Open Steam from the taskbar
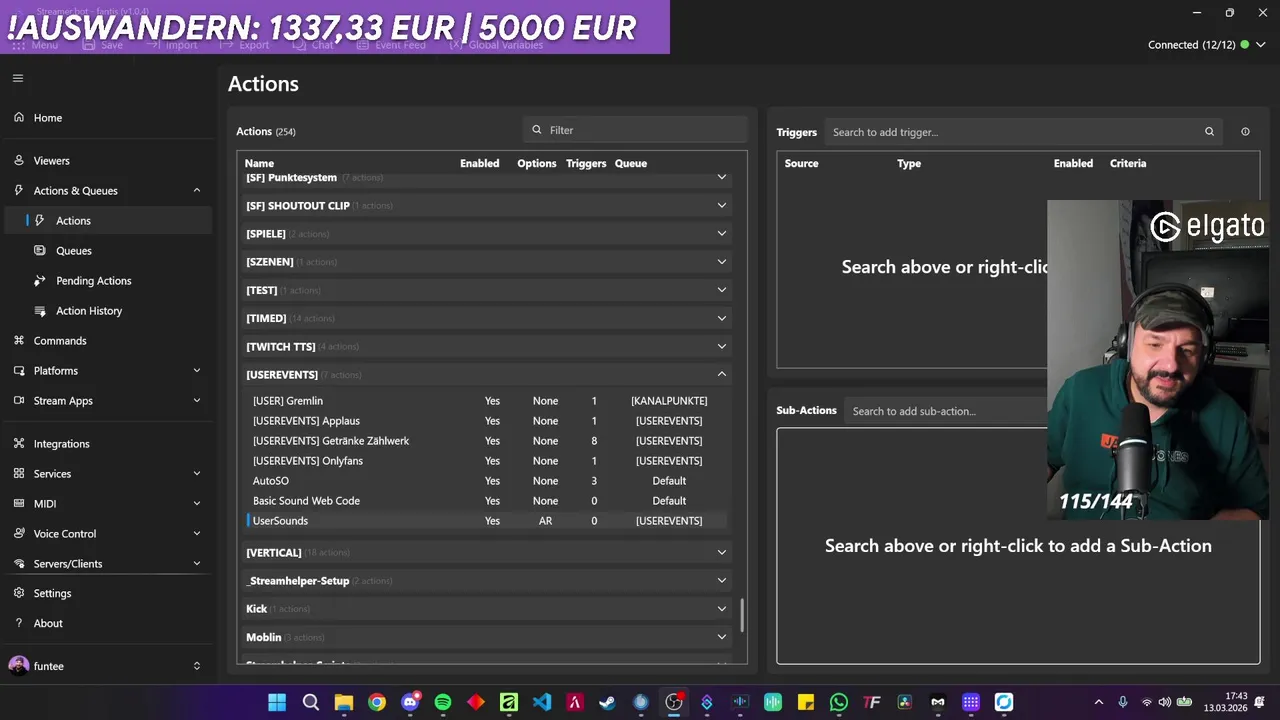Screen dimensions: 1280x720 coord(607,702)
